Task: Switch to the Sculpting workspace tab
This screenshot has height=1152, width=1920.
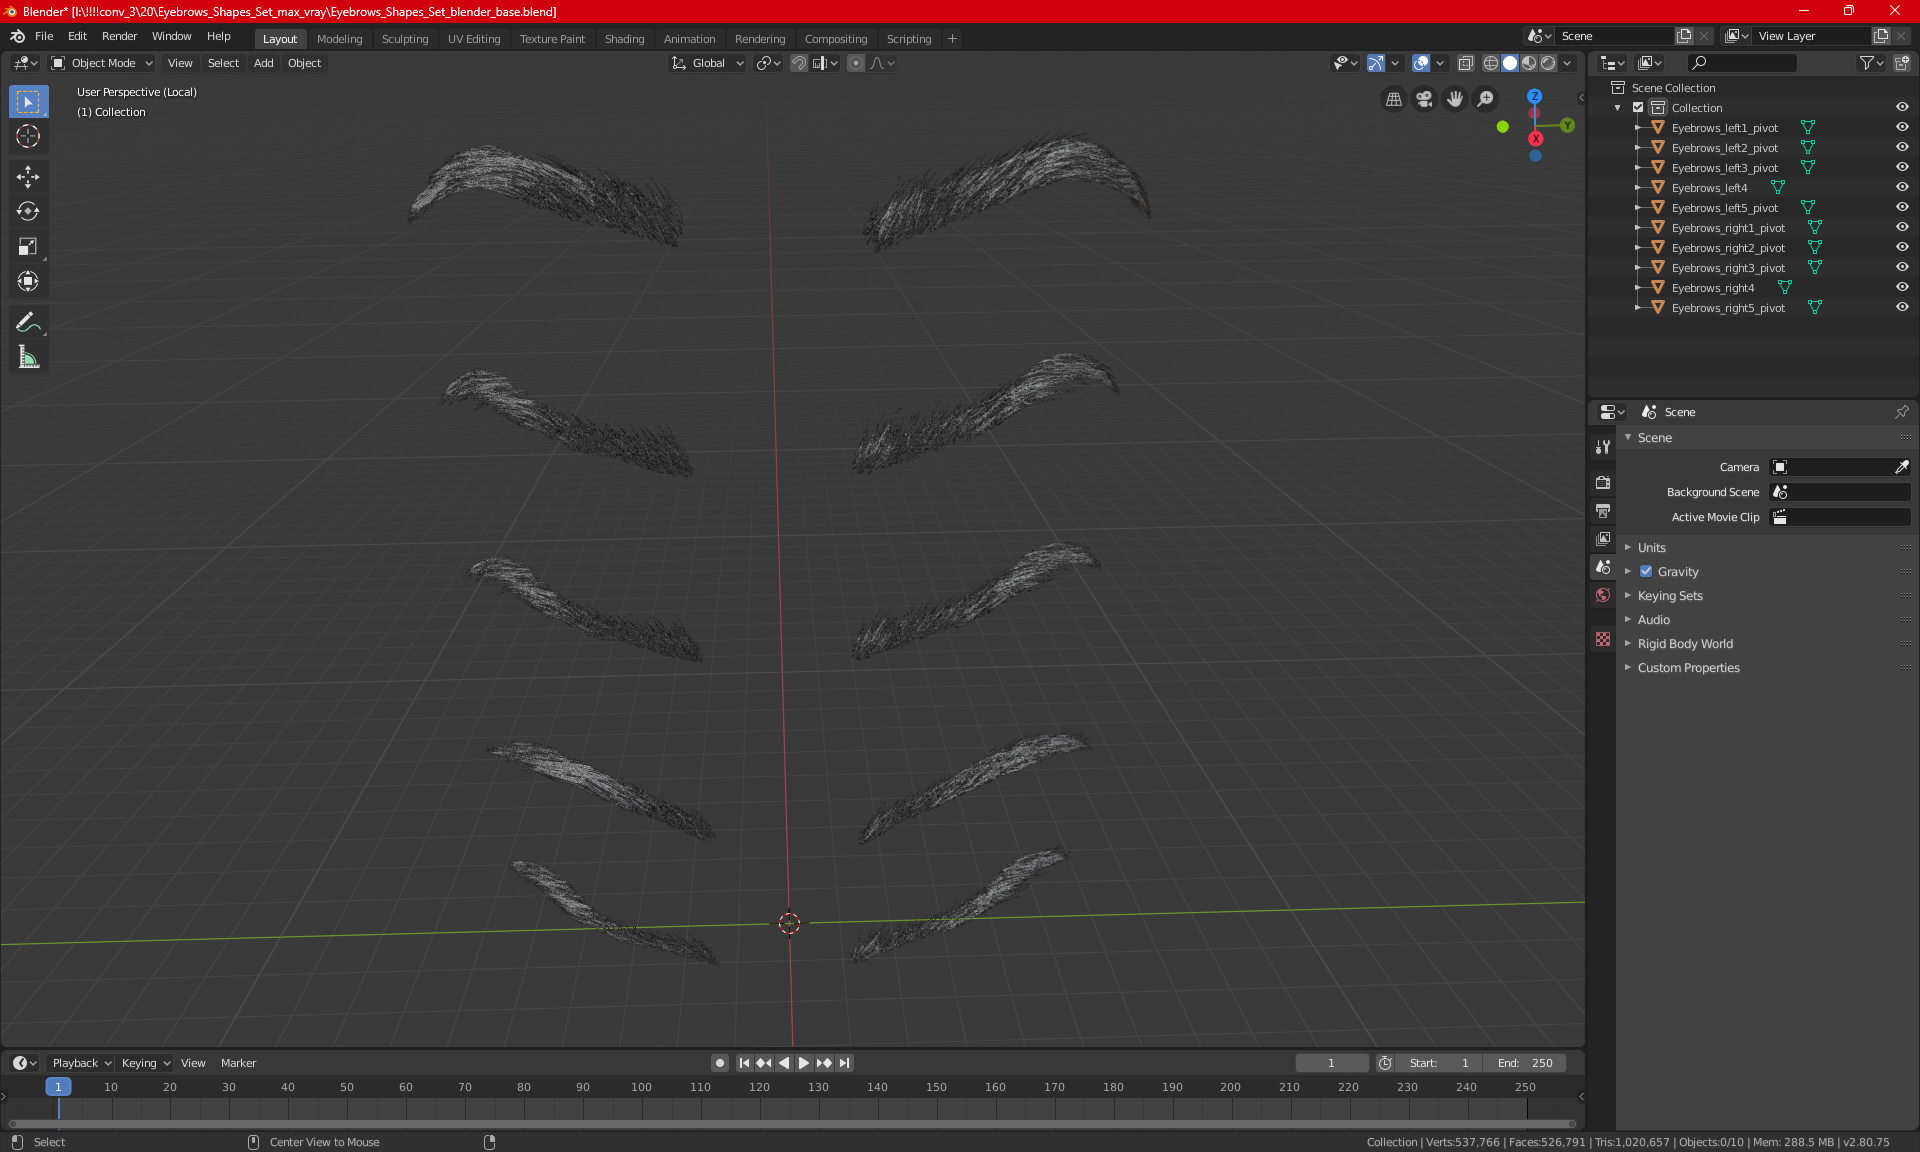Action: point(405,39)
